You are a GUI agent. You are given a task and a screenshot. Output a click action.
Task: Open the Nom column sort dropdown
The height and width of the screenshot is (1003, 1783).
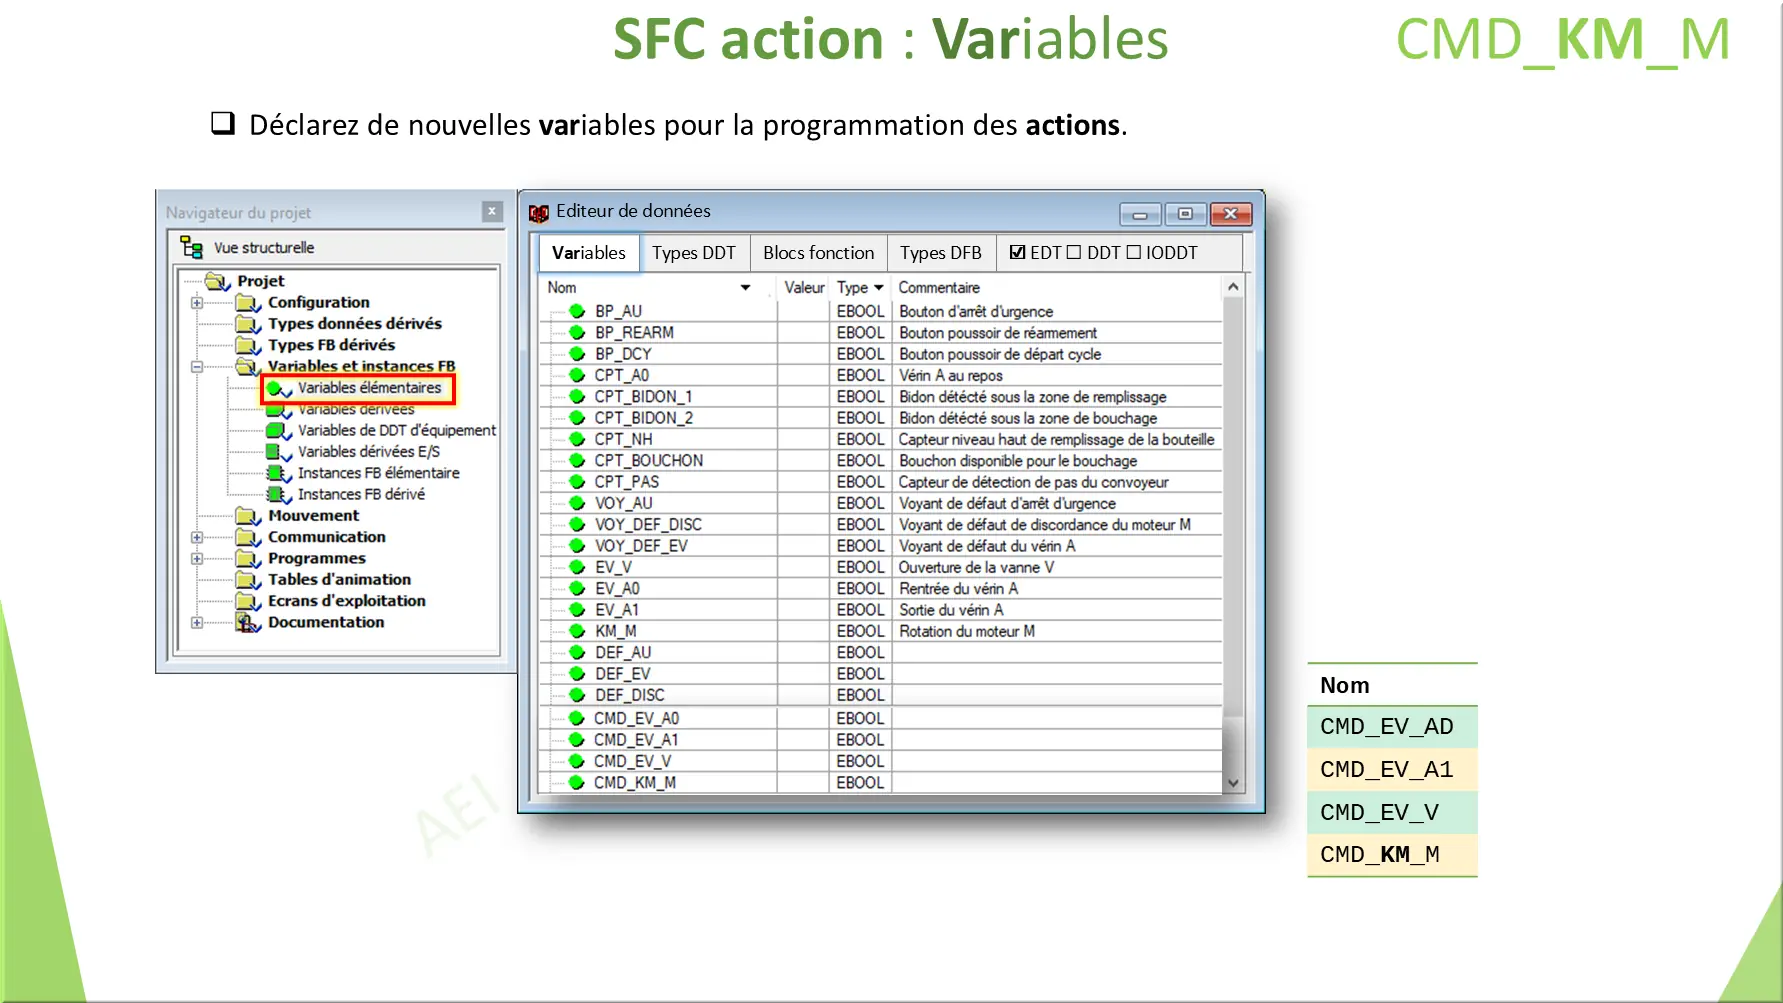(745, 287)
